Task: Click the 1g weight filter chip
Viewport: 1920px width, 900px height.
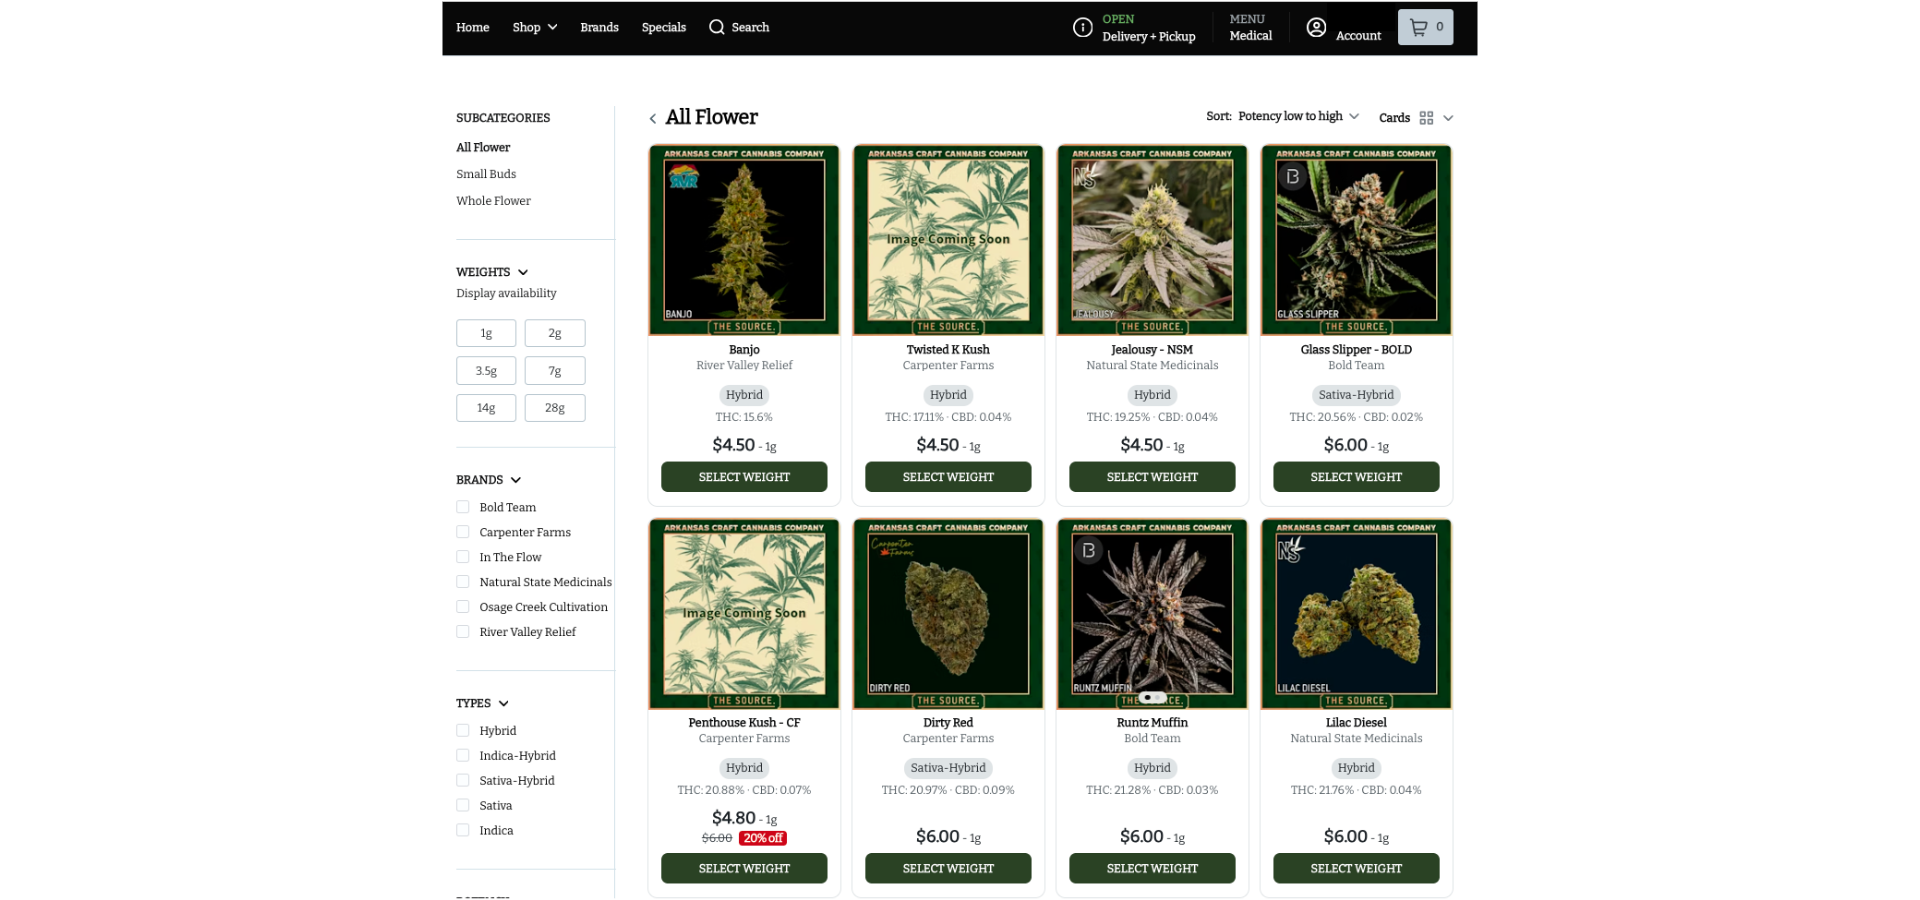Action: 486,333
